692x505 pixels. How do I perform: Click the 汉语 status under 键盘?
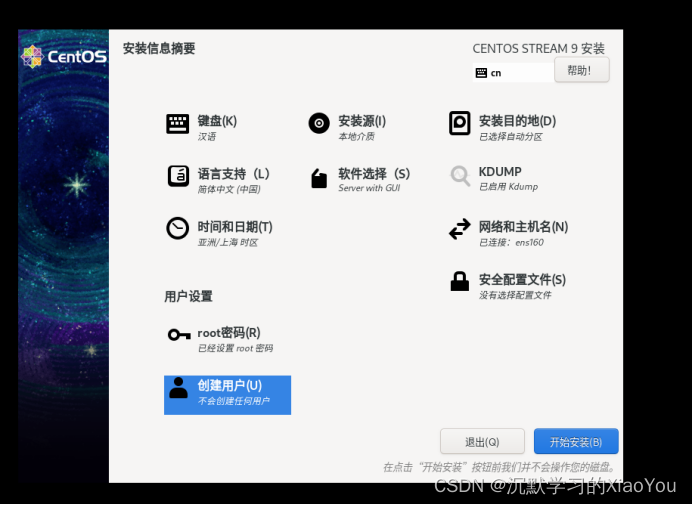point(207,136)
